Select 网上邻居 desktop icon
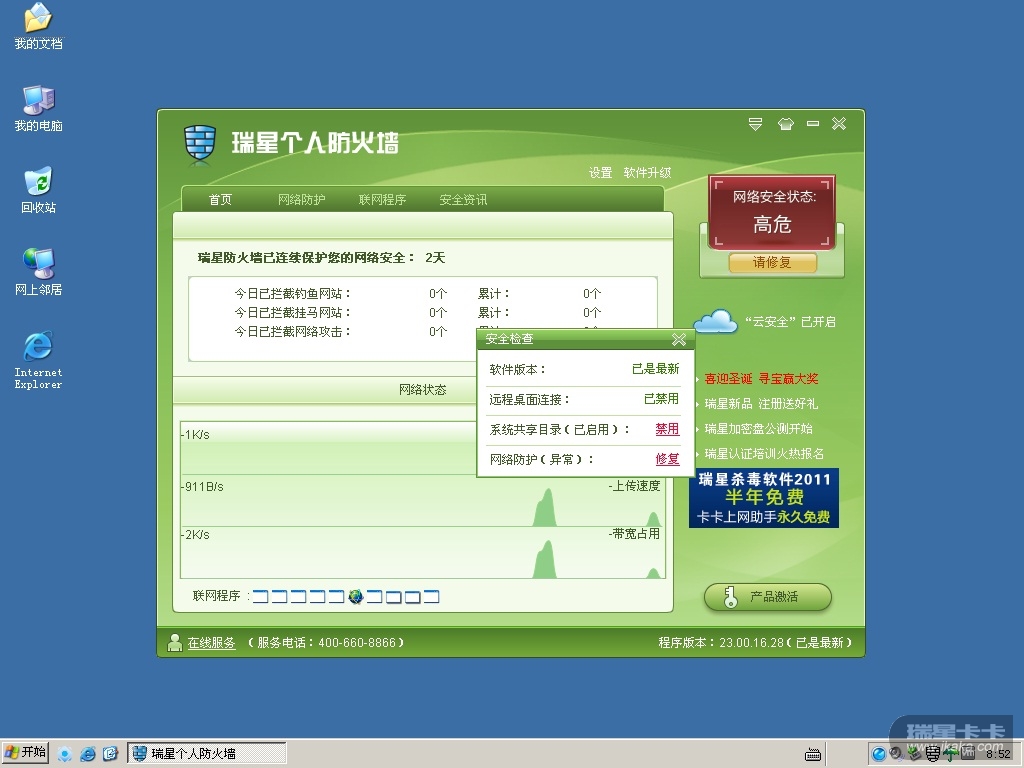 tap(39, 272)
